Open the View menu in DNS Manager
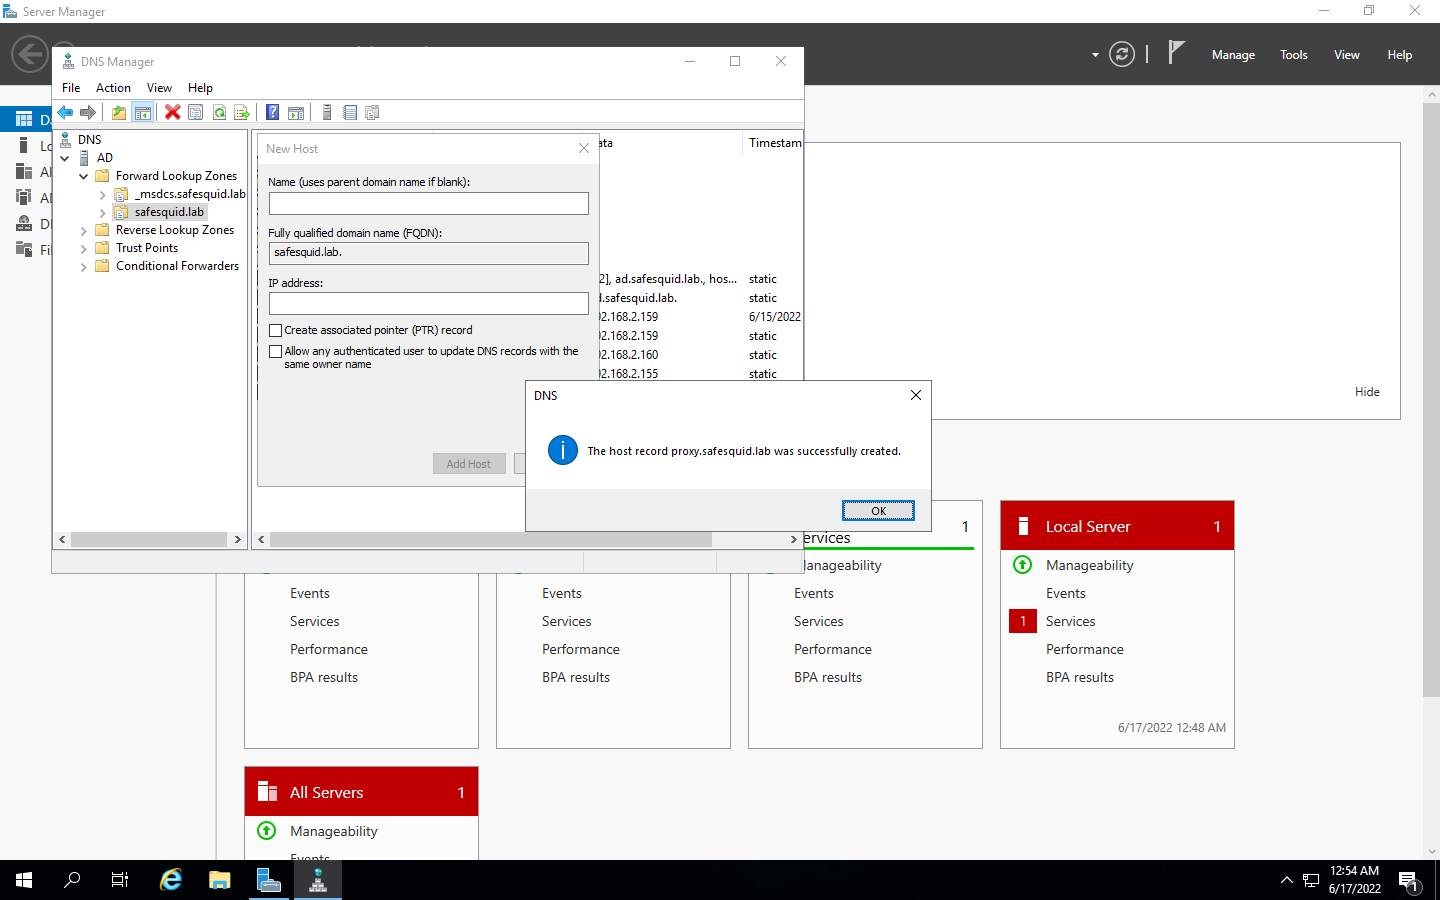Image resolution: width=1440 pixels, height=900 pixels. (x=159, y=88)
